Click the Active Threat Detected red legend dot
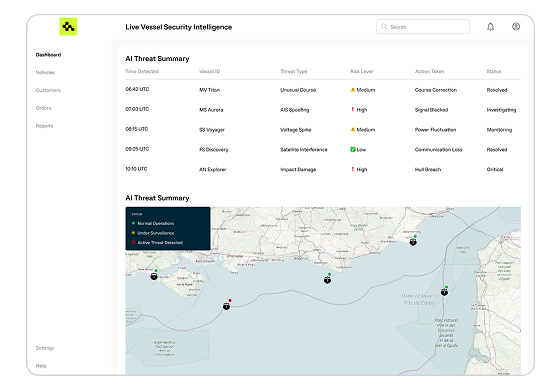The width and height of the screenshot is (560, 390). [133, 242]
